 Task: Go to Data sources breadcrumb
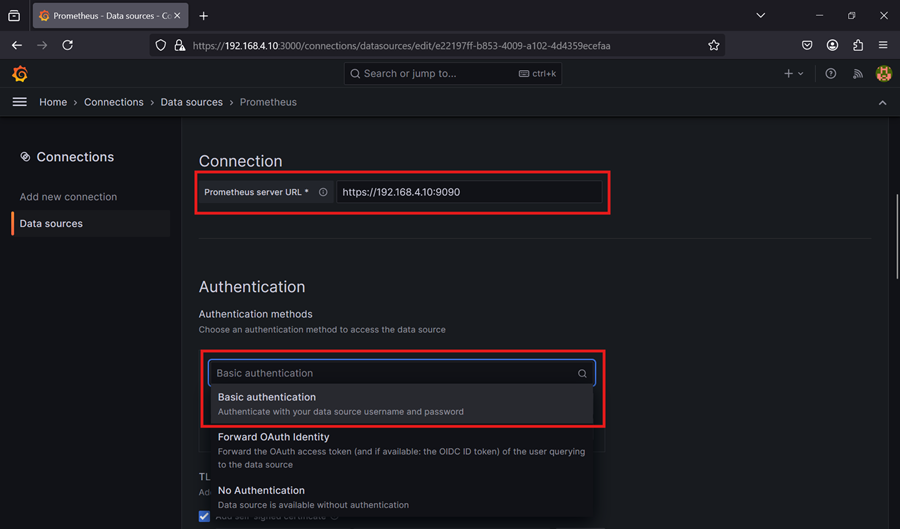coord(192,102)
